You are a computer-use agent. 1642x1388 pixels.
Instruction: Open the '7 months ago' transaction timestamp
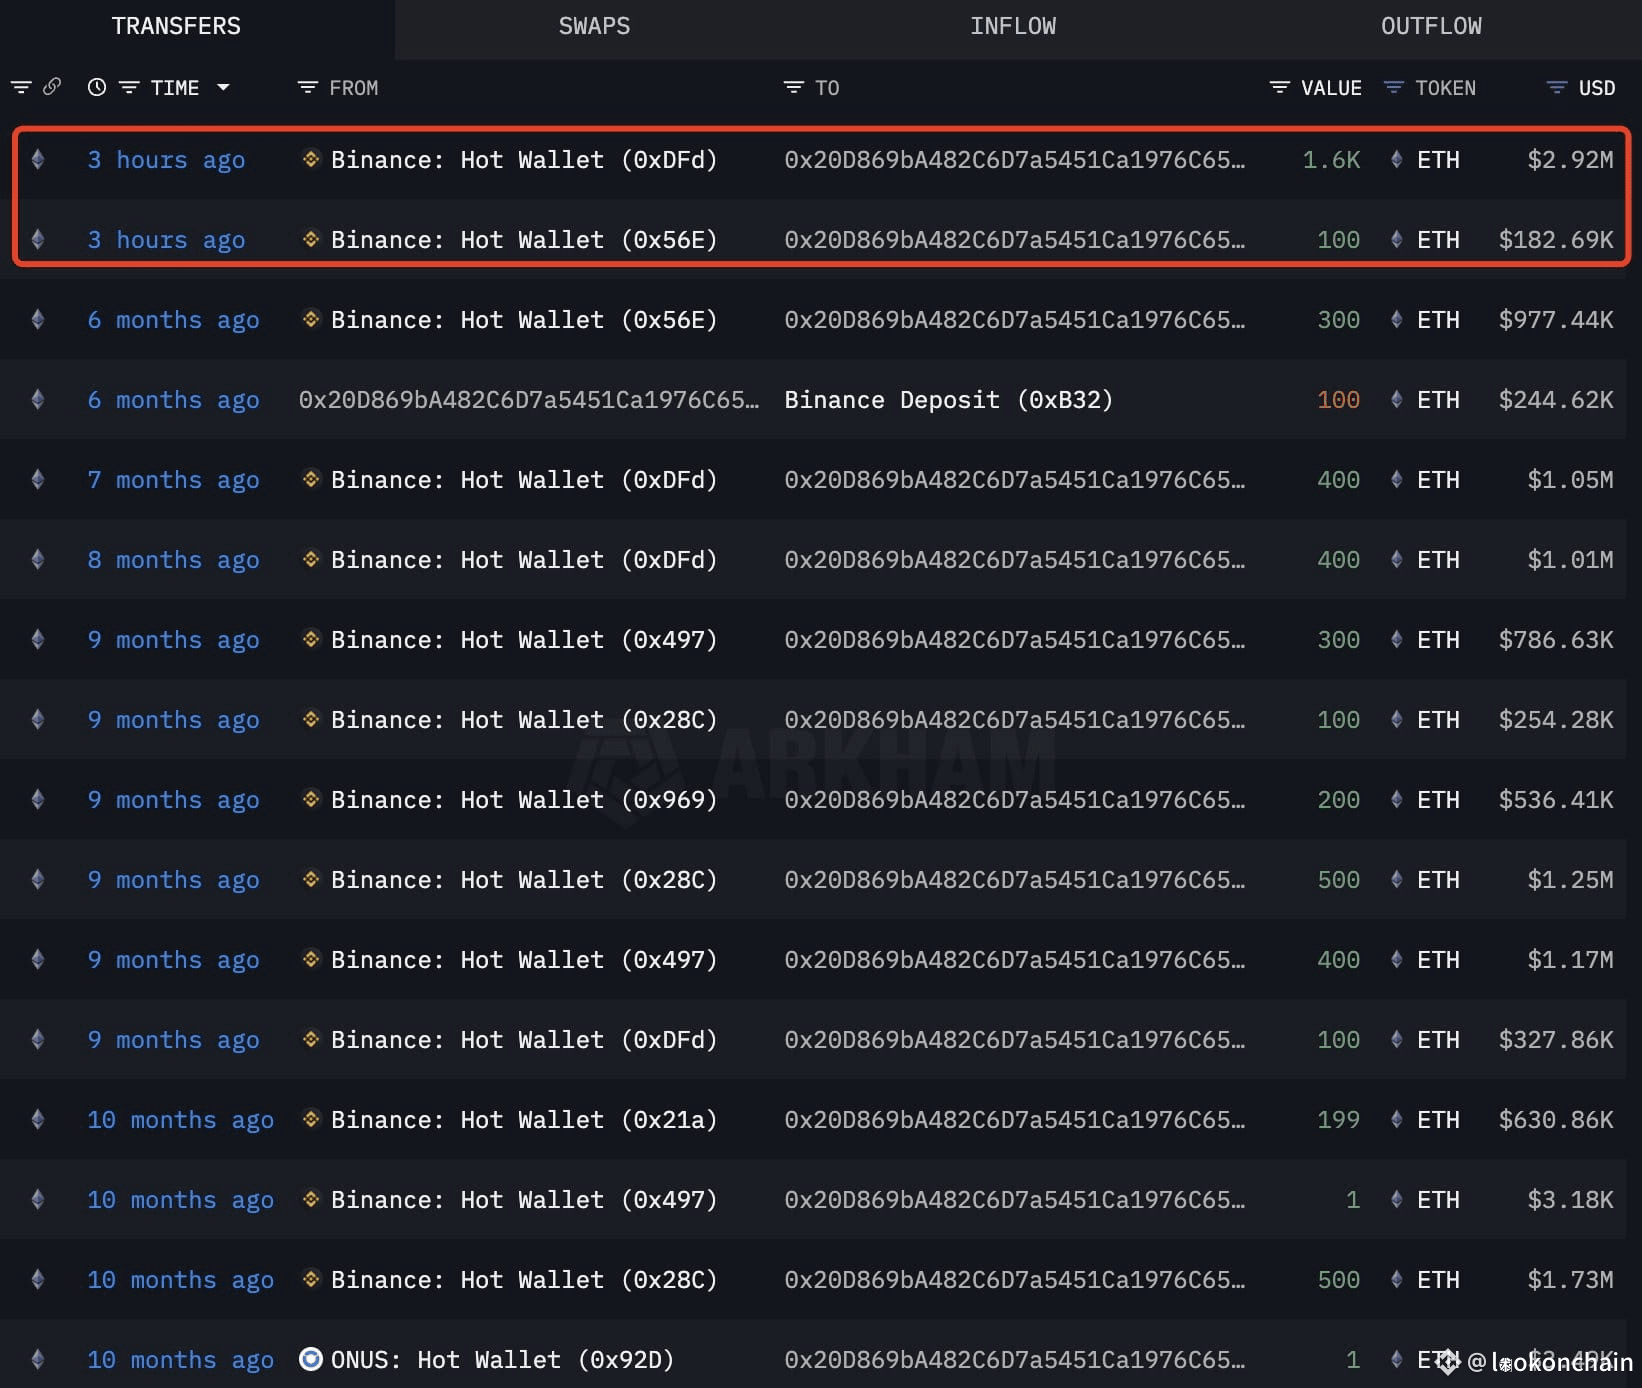(x=173, y=480)
